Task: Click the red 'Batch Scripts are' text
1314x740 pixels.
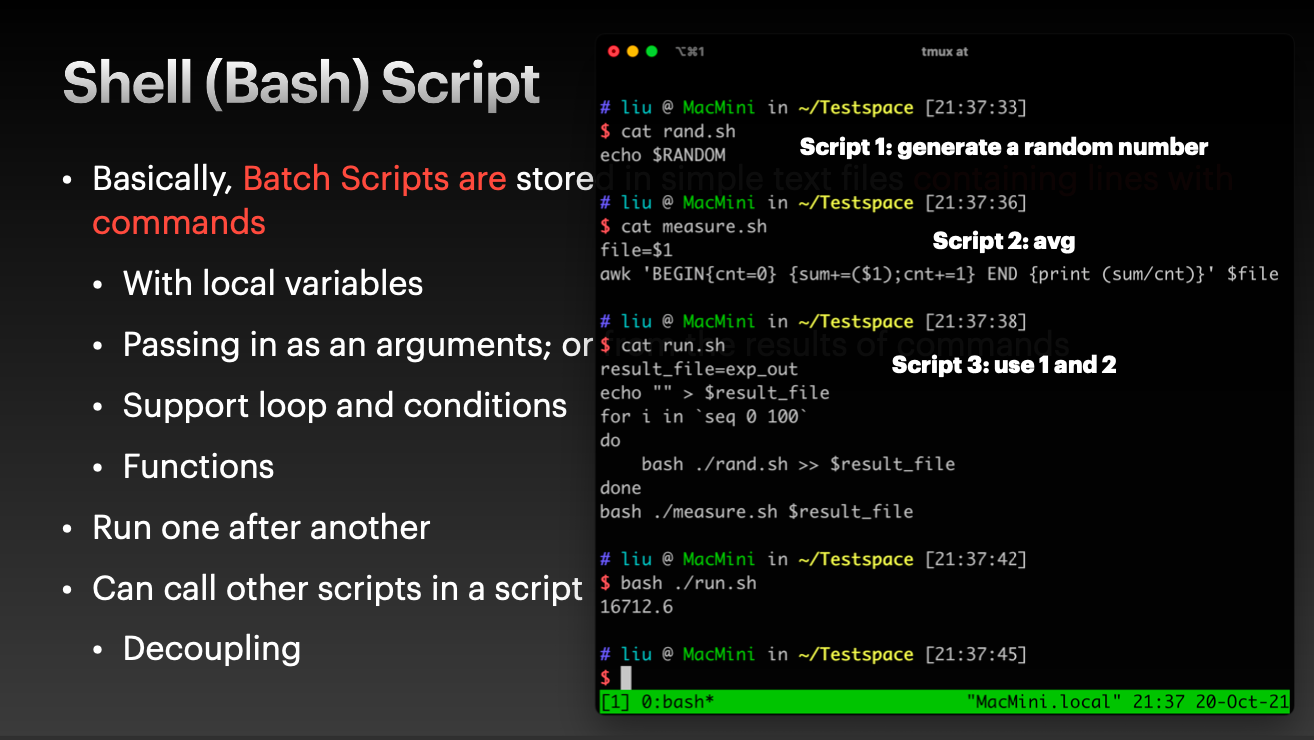Action: (x=375, y=178)
